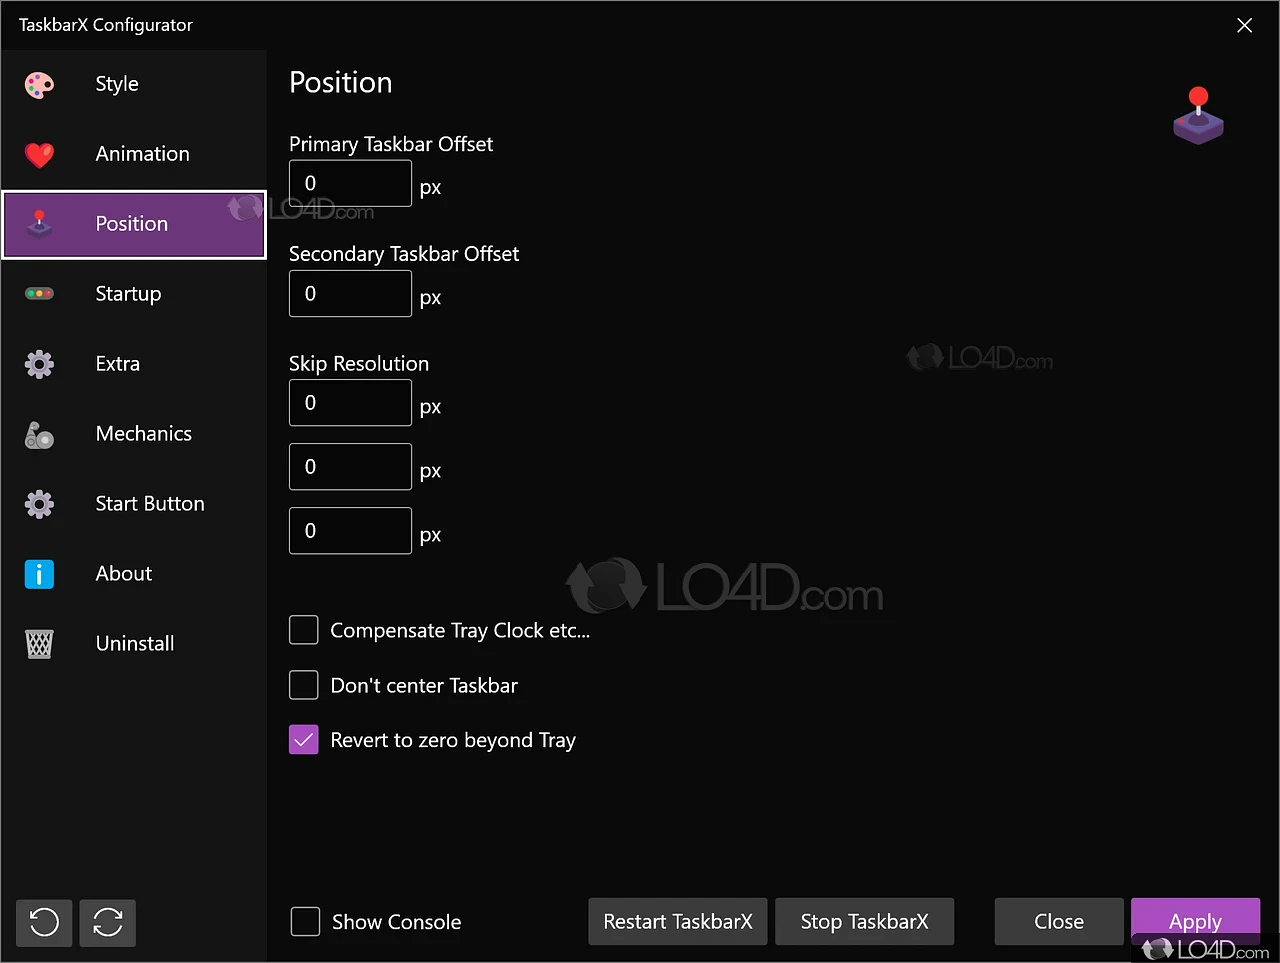Click the gear icon beside Extra
The width and height of the screenshot is (1280, 963).
39,364
